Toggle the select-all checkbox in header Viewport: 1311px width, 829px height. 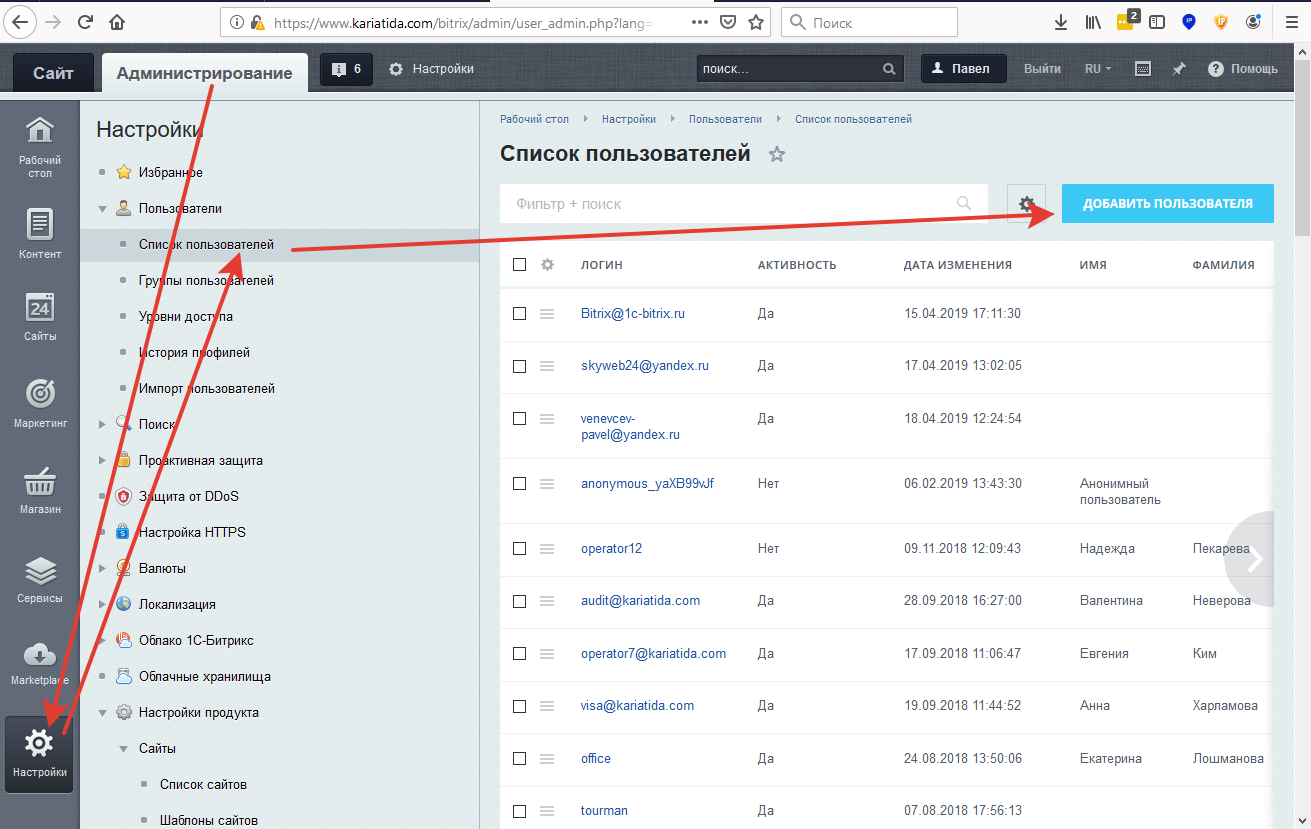(519, 265)
